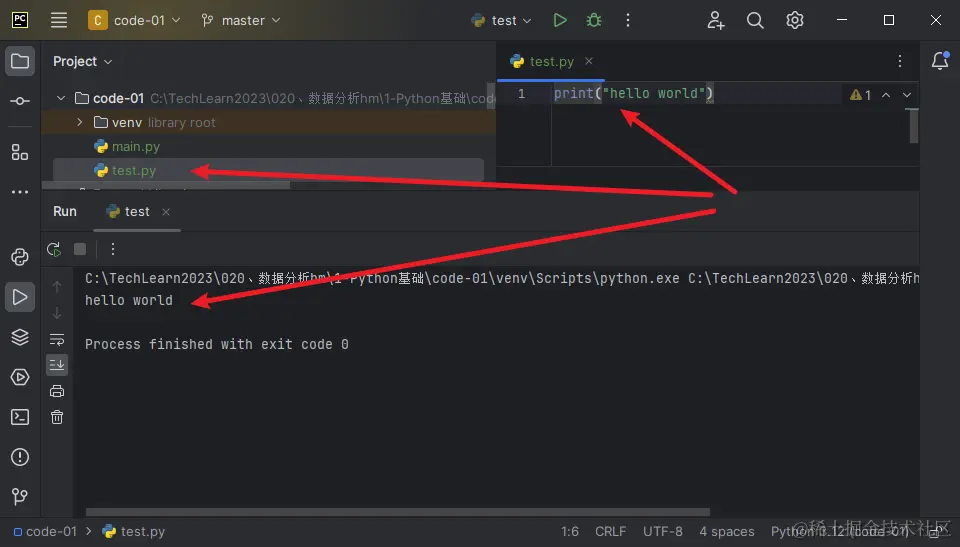This screenshot has height=547, width=960.
Task: Collapse the code-01 root folder
Action: point(61,98)
